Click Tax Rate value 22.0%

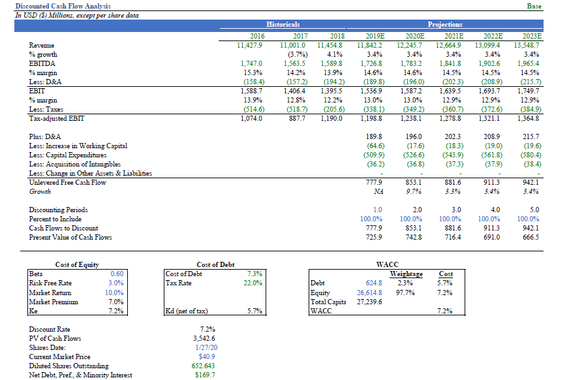[x=253, y=283]
